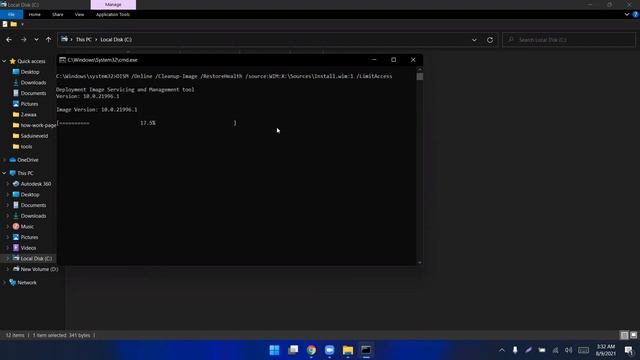Open the touch keyboard tray icon
This screenshot has width=640, height=360.
point(584,350)
